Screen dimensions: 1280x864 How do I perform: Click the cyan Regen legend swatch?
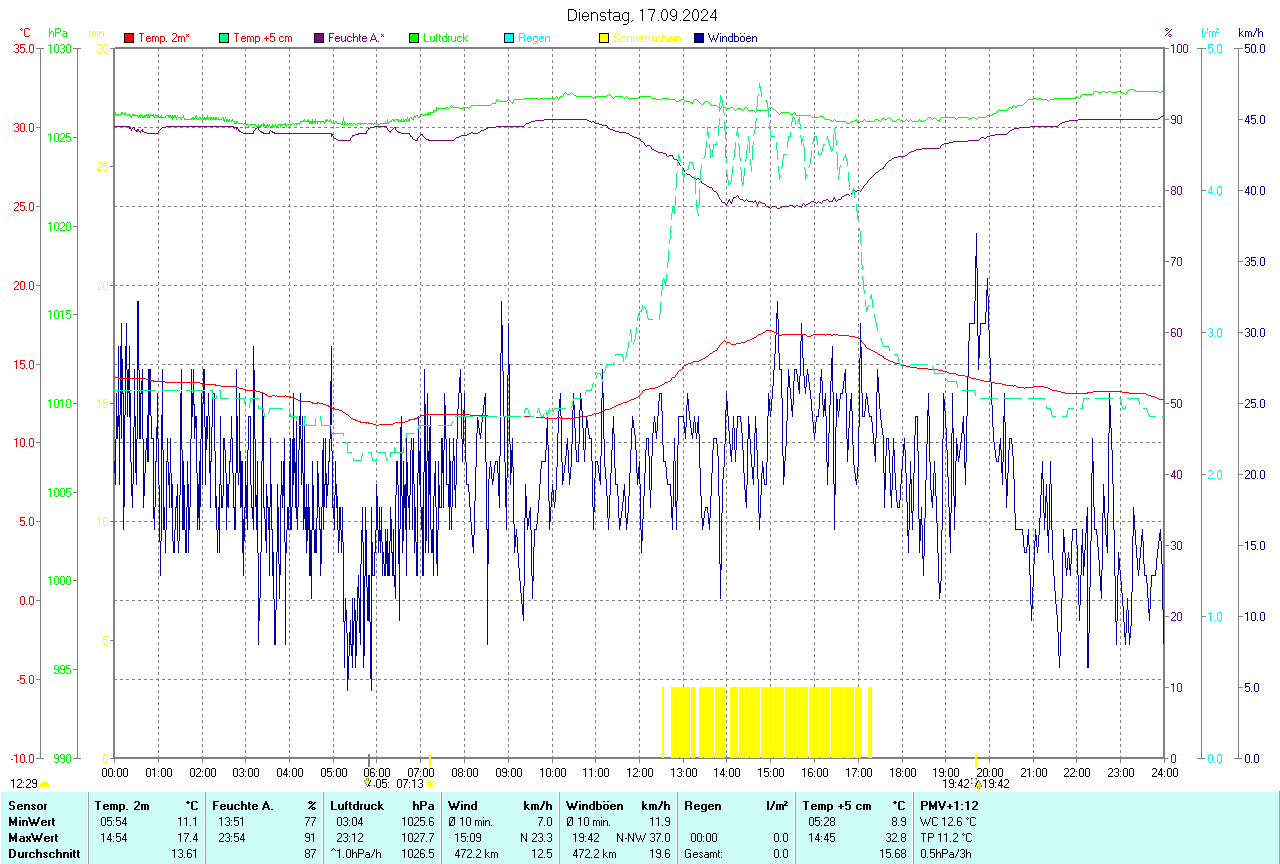point(509,38)
